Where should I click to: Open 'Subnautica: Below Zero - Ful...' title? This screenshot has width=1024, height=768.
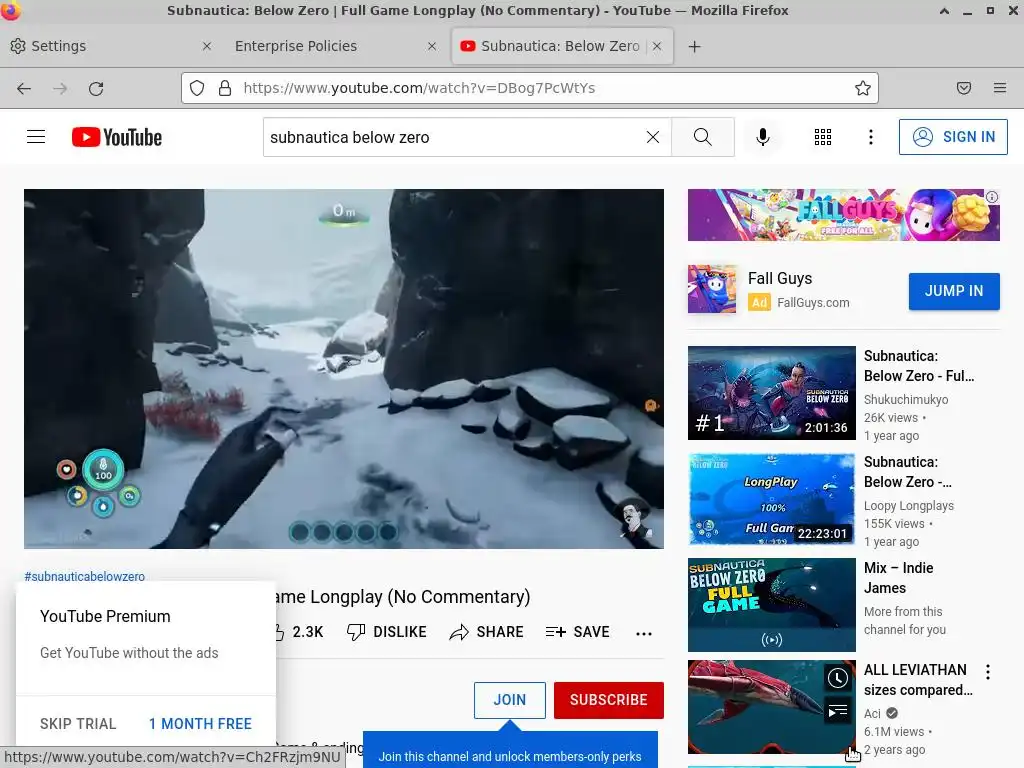pos(919,366)
